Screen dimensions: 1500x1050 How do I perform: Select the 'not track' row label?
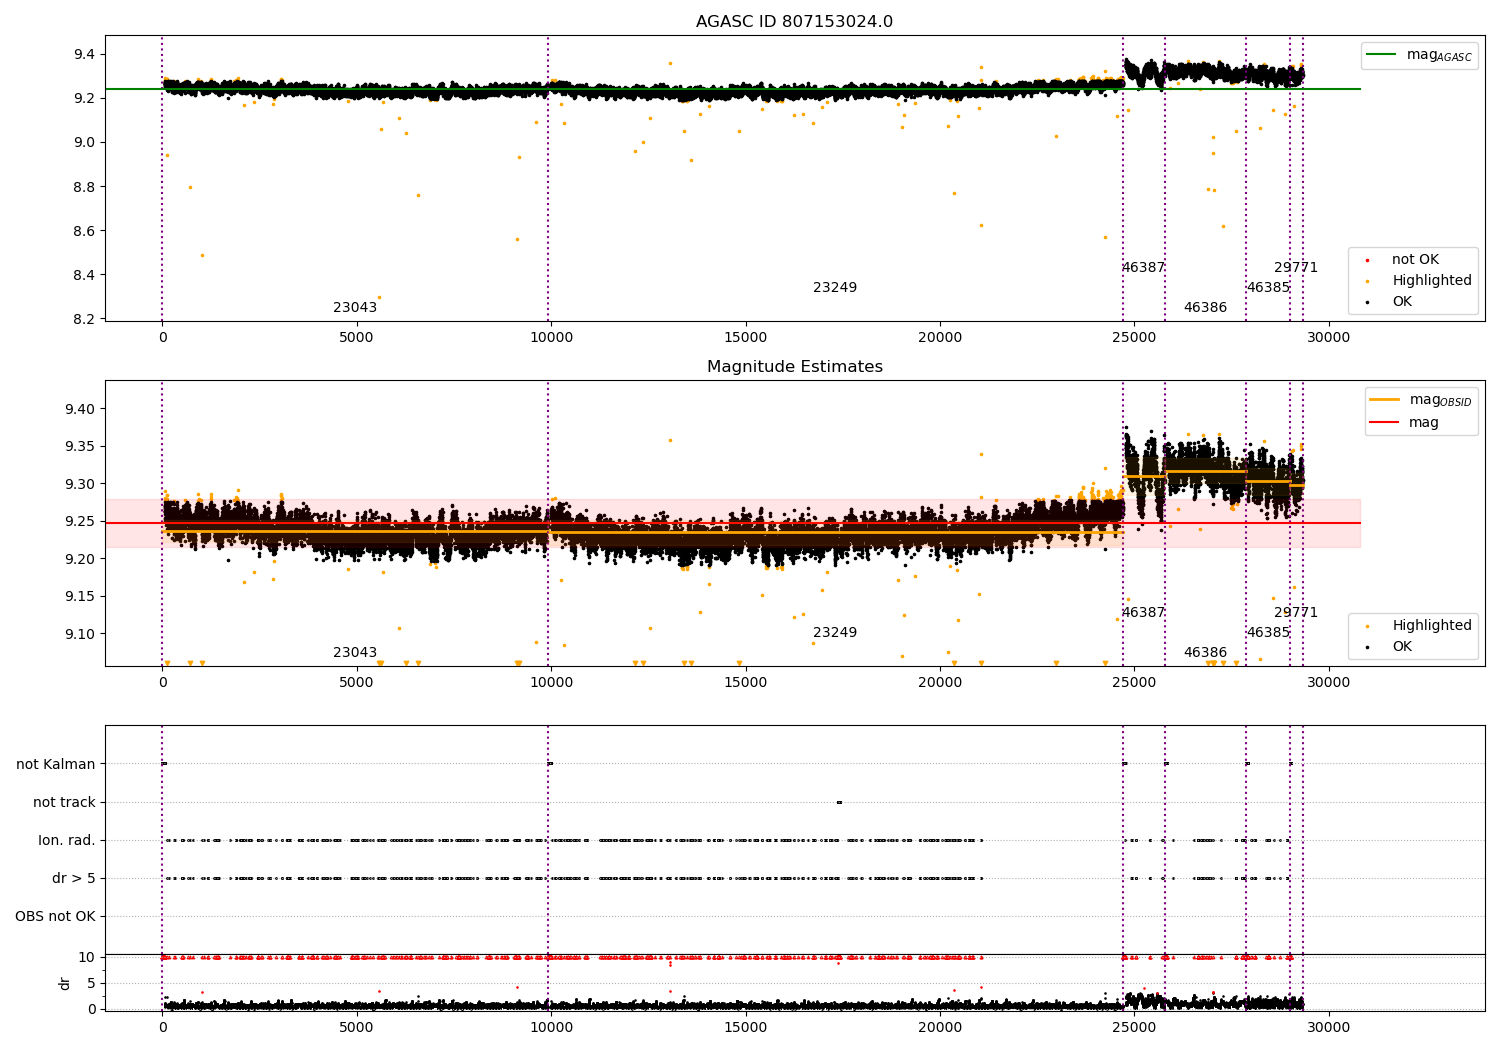click(x=64, y=803)
